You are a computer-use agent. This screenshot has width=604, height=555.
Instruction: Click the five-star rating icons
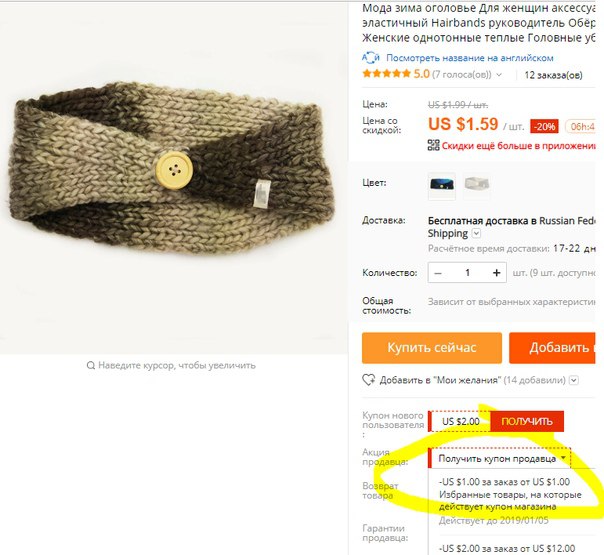[x=386, y=74]
